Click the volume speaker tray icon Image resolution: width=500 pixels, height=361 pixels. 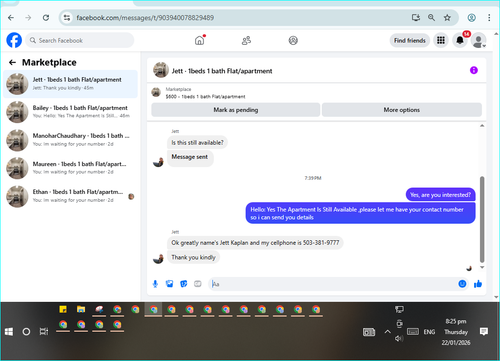pos(399,339)
